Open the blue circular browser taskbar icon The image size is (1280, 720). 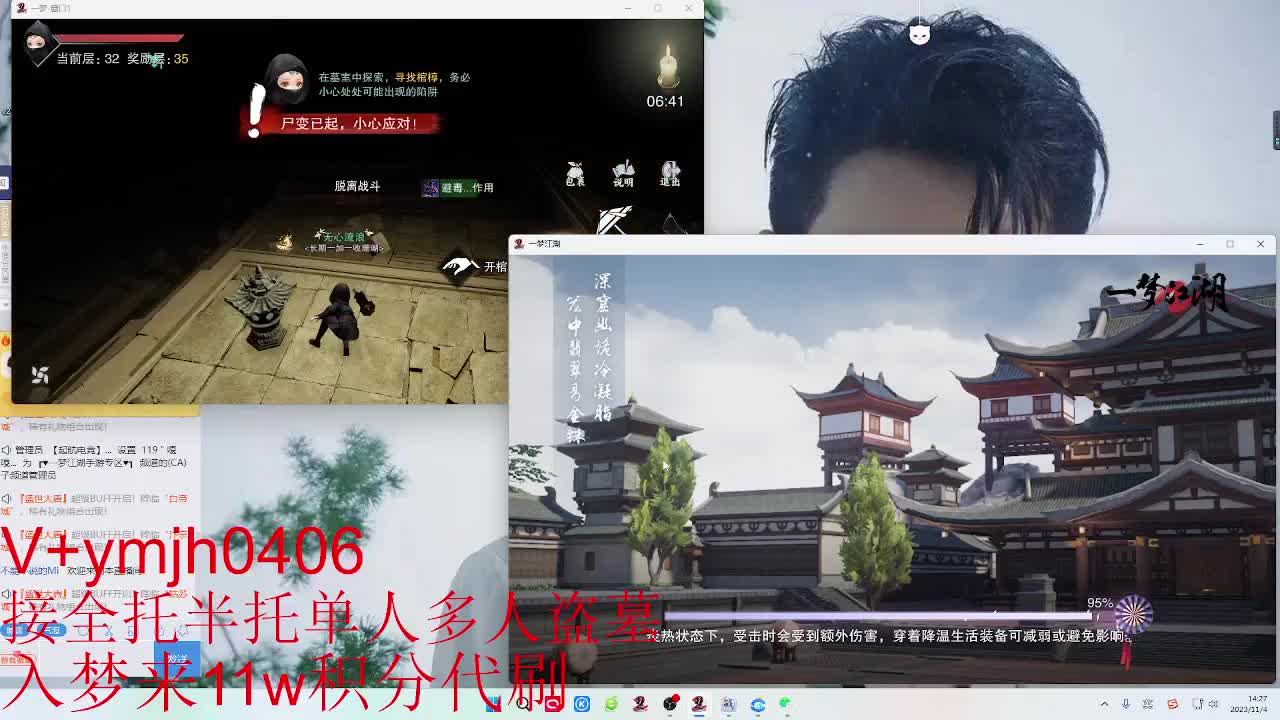(758, 704)
